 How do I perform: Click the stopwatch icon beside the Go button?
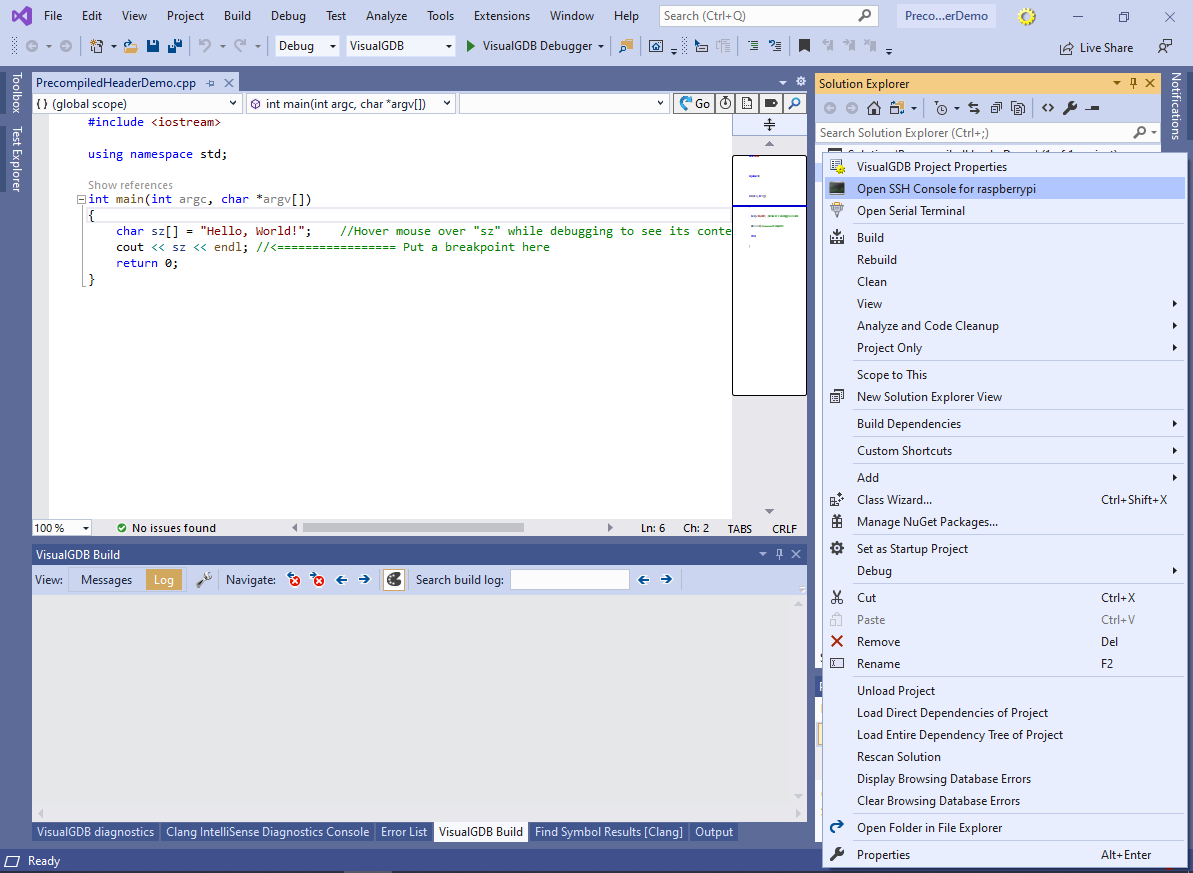pyautogui.click(x=726, y=104)
